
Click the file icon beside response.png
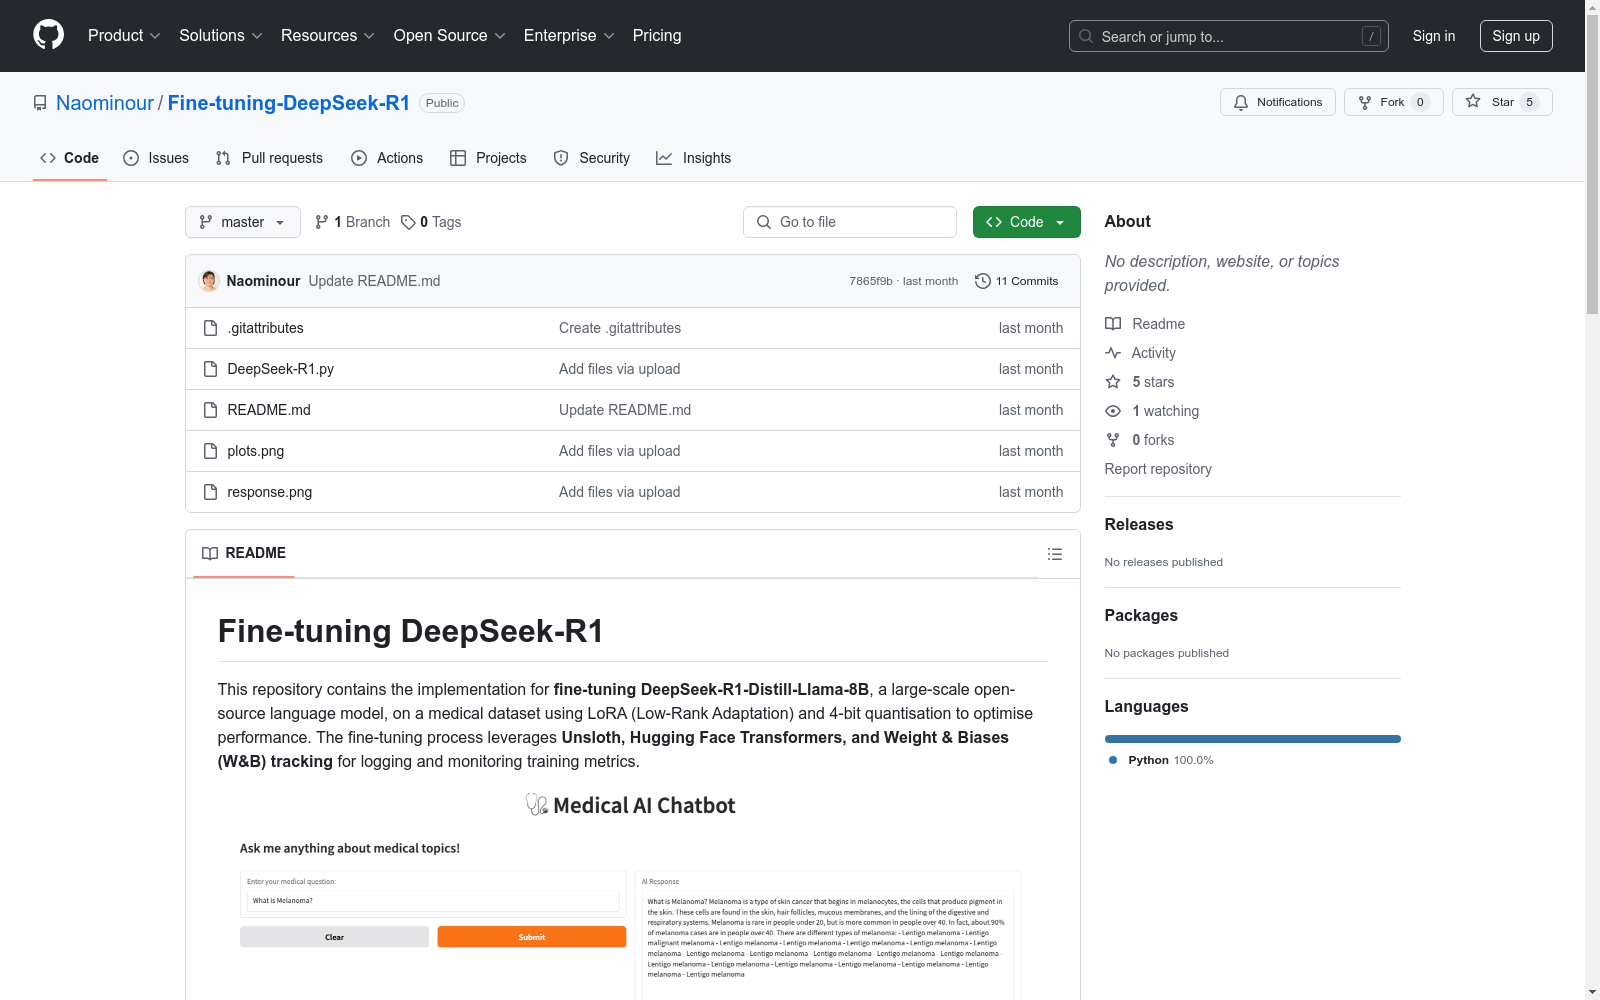(210, 492)
